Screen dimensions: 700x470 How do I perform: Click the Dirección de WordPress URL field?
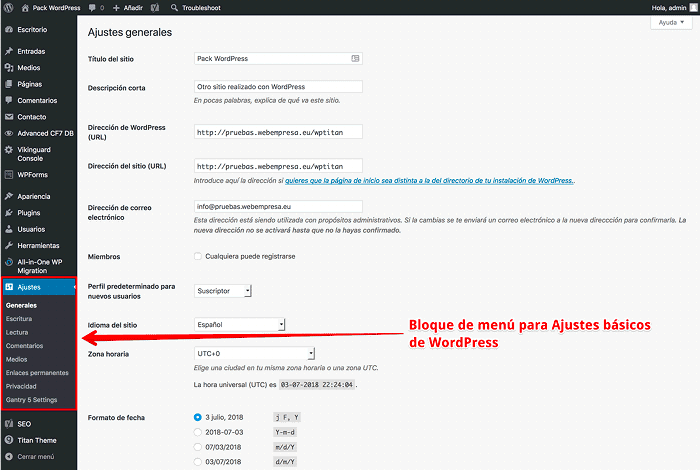coord(278,132)
